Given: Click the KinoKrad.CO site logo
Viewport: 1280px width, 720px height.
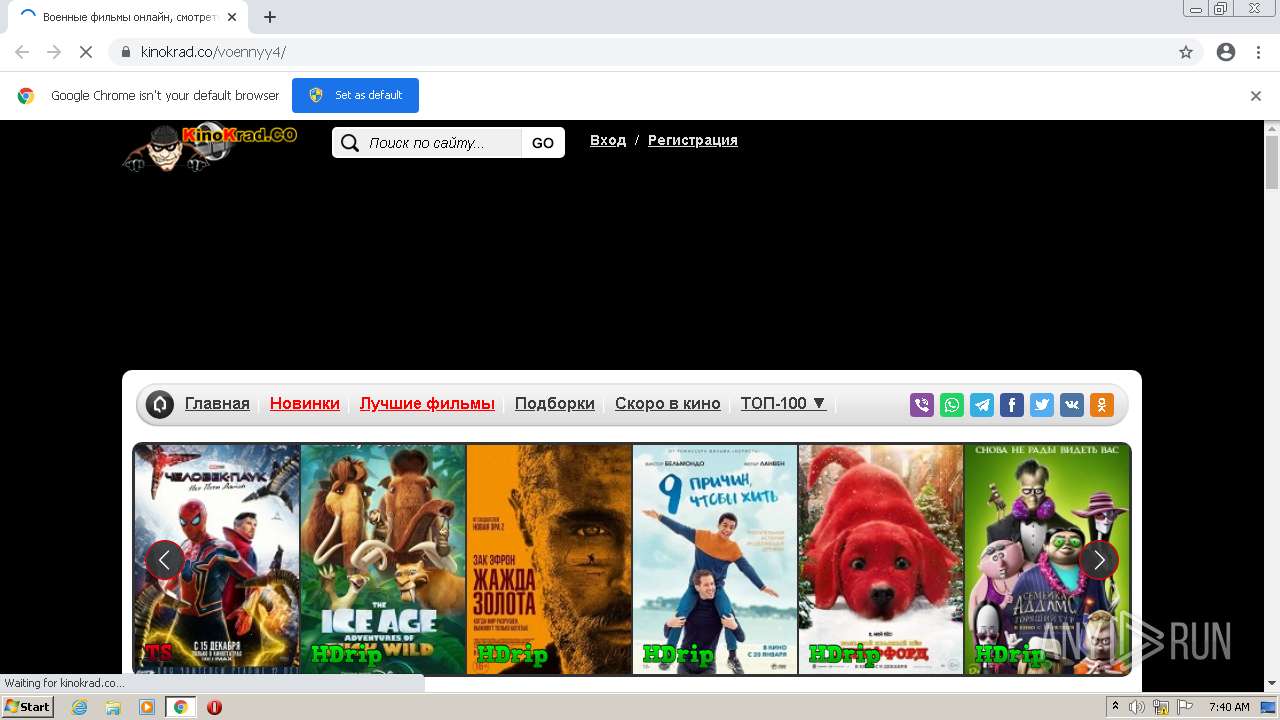Looking at the screenshot, I should click(210, 148).
